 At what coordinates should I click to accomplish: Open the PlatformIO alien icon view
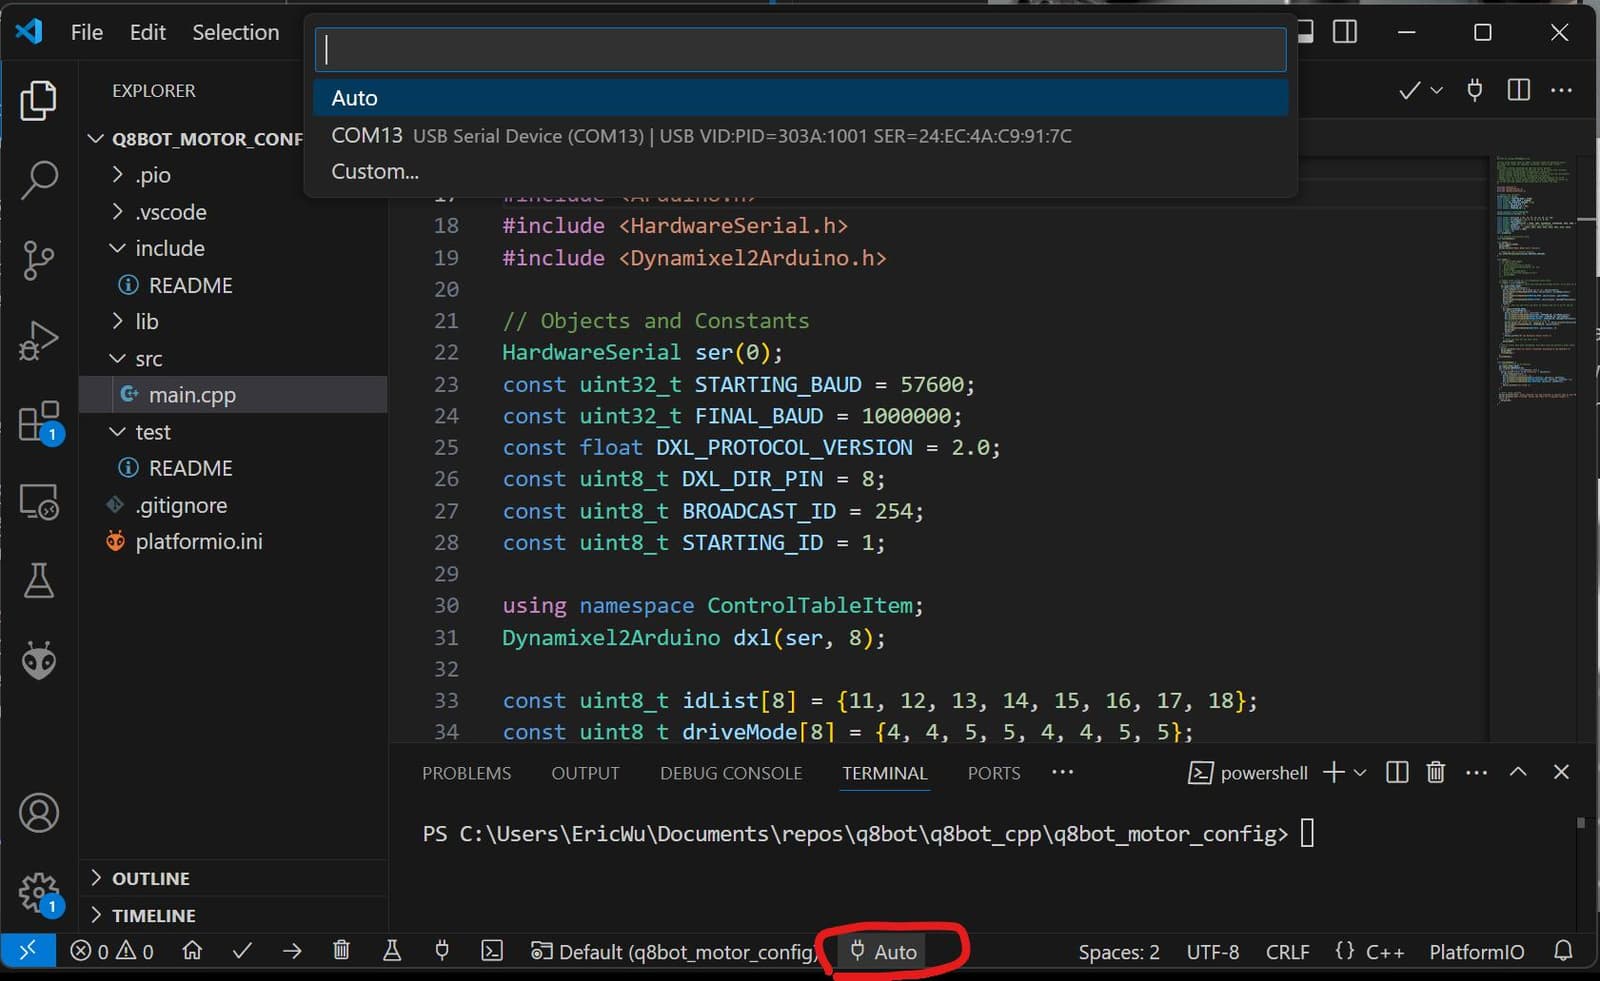pos(38,660)
